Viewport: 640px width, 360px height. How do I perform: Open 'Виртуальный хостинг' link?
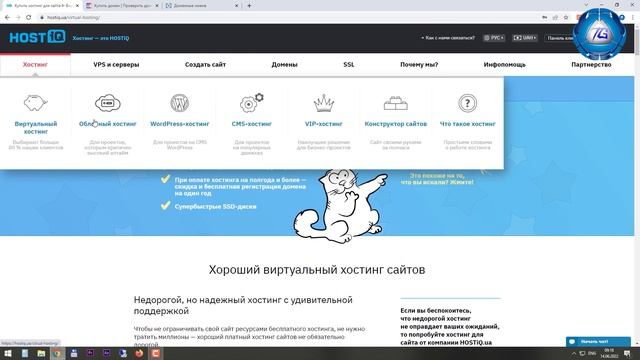(36, 127)
